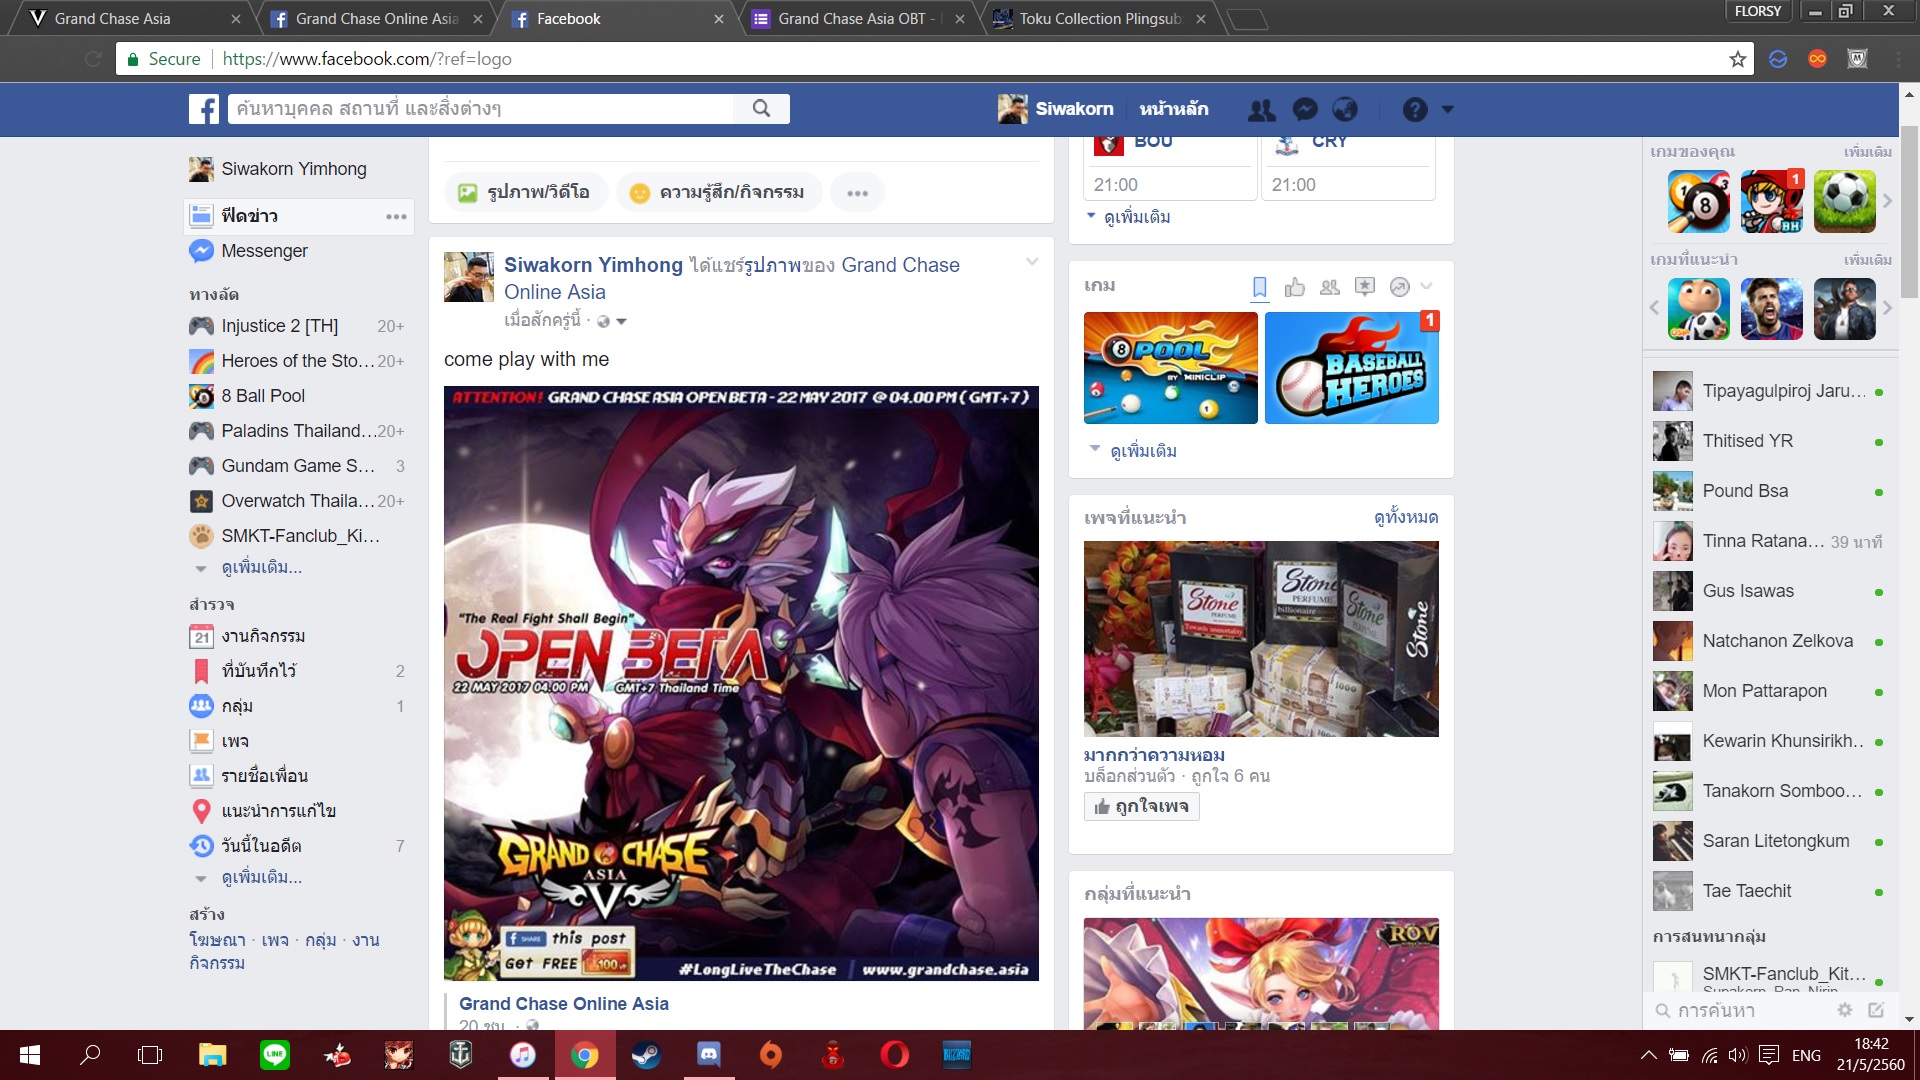Click the Facebook search input field
The image size is (1920, 1080).
480,108
